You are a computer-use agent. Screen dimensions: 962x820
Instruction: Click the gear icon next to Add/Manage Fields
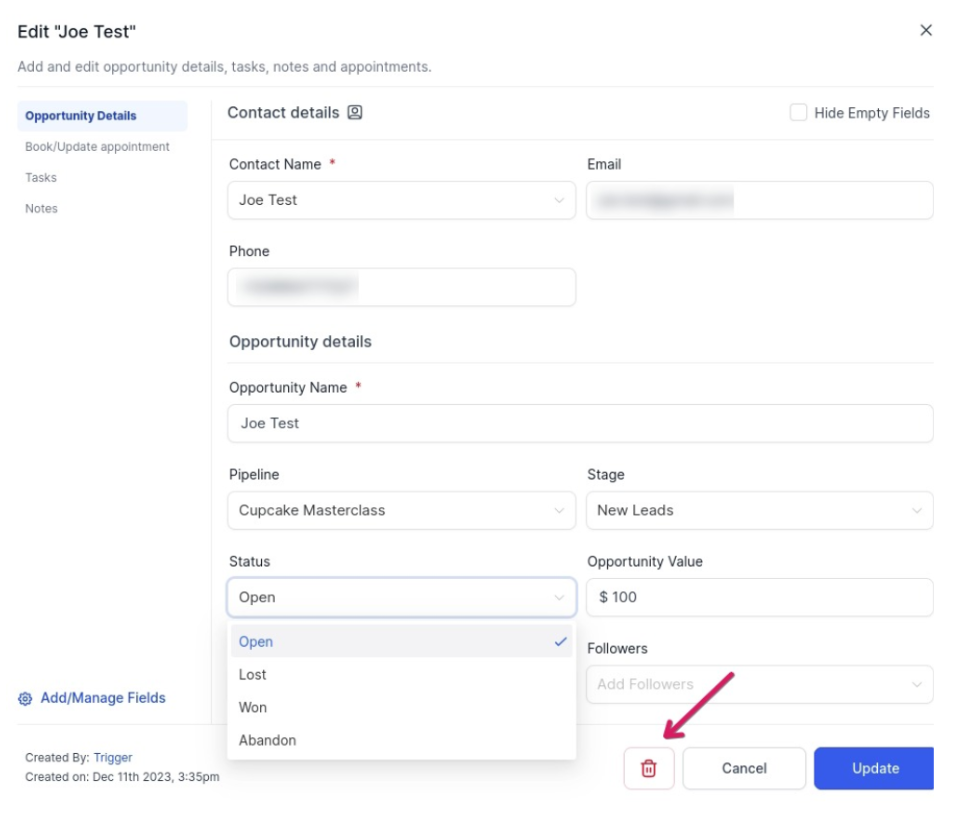(26, 699)
